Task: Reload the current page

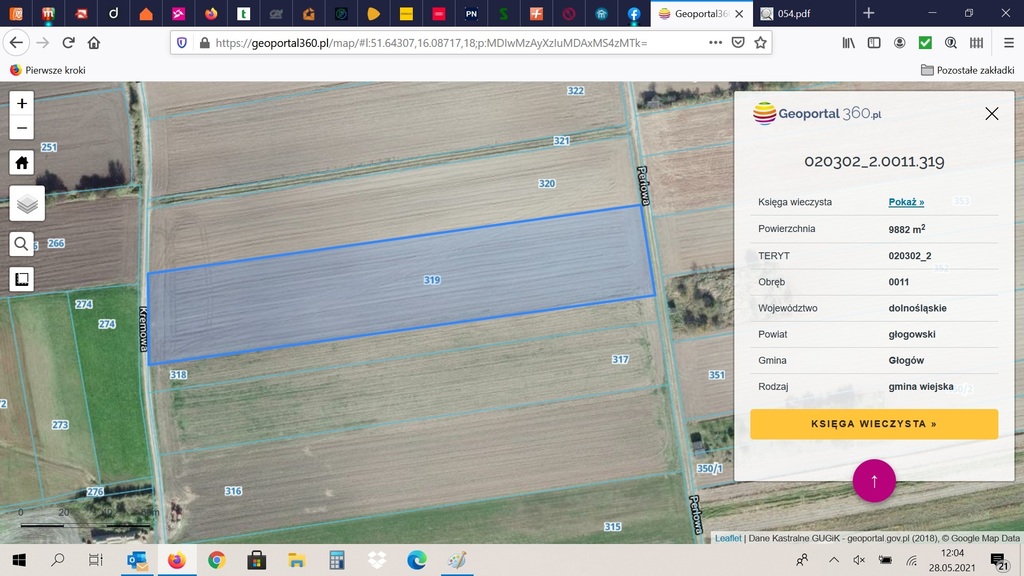Action: (x=68, y=43)
